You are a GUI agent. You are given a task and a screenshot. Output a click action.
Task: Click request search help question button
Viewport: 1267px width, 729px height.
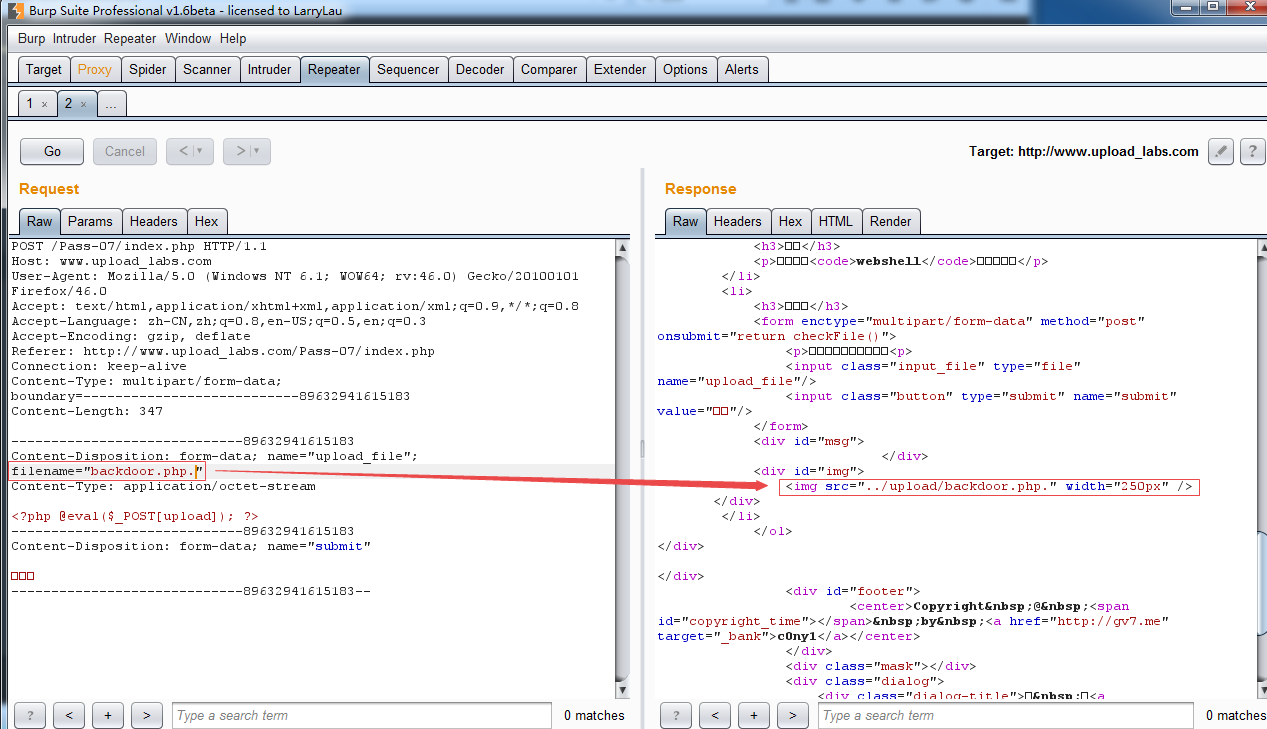pos(30,715)
